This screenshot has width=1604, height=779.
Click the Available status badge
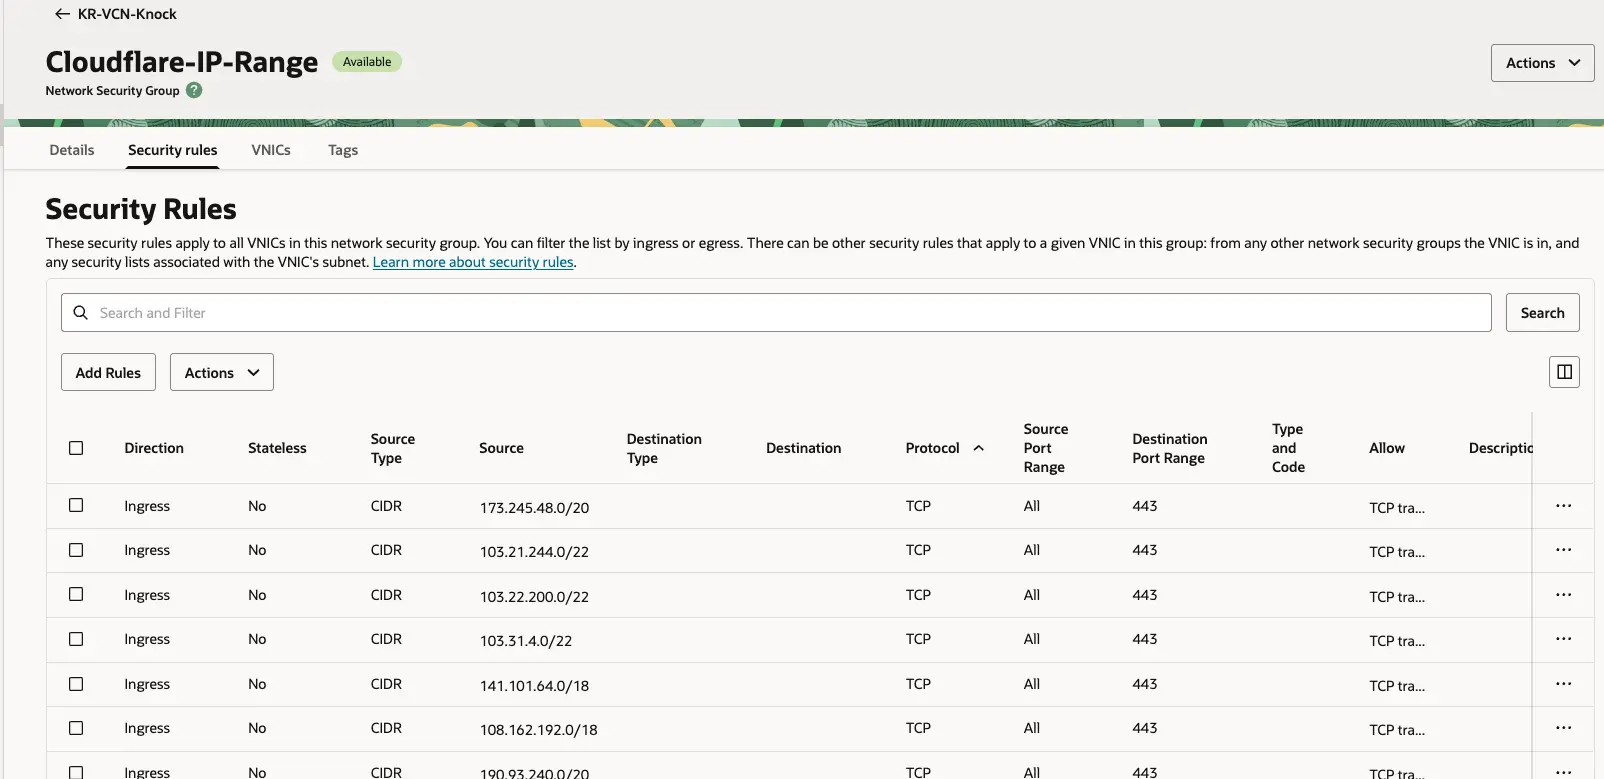click(367, 62)
